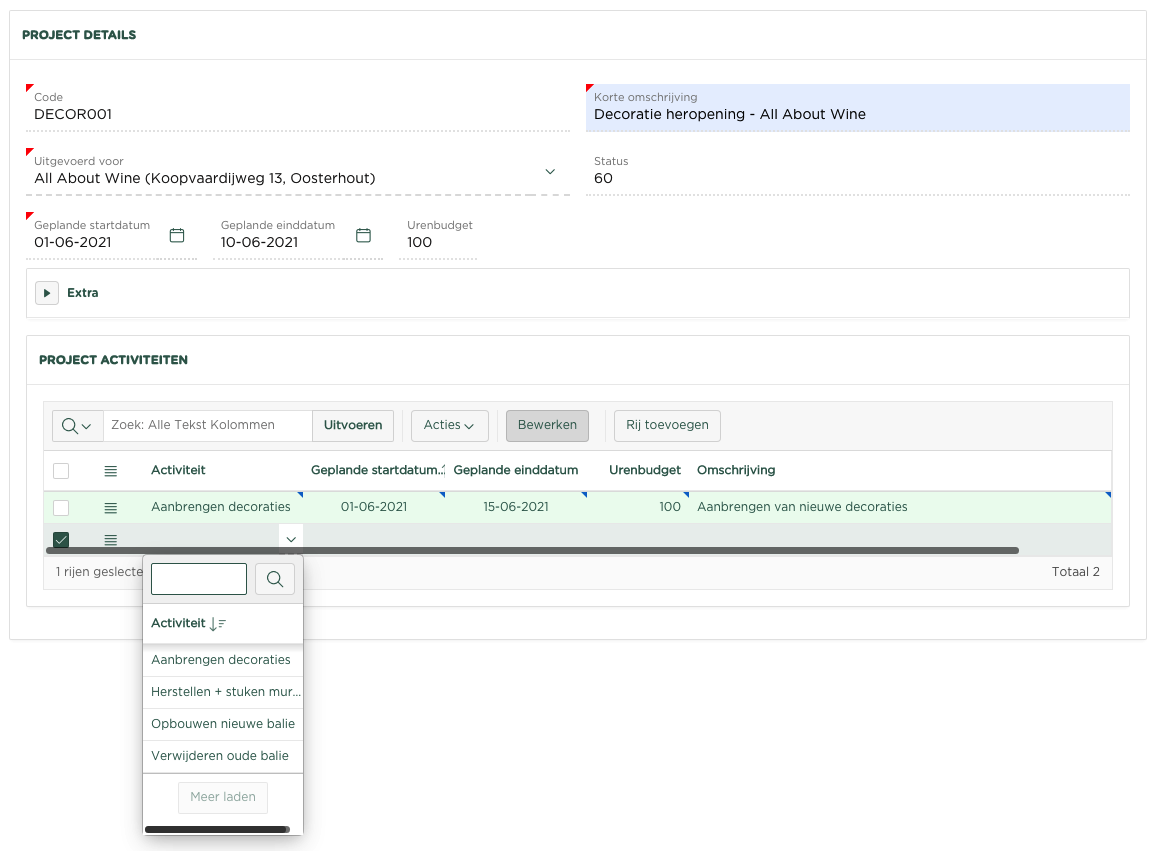Open the Uitgevoerd voor dropdown

click(x=549, y=172)
